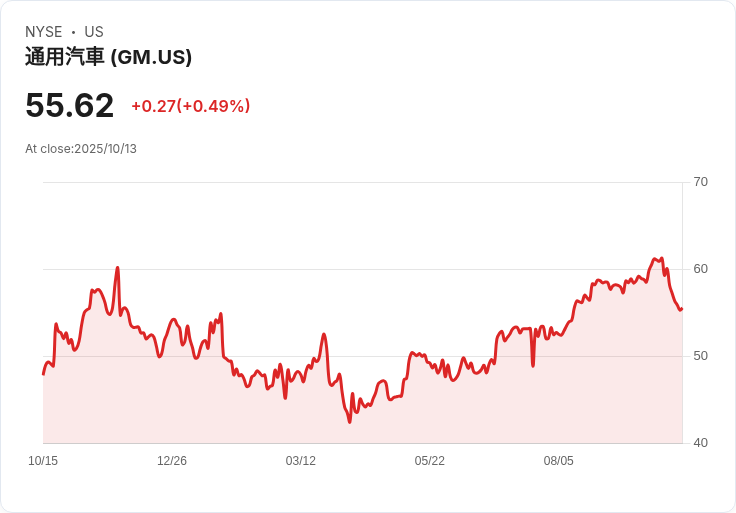Screen dimensions: 736x513
Task: Click the 55.62 current price
Action: point(70,105)
